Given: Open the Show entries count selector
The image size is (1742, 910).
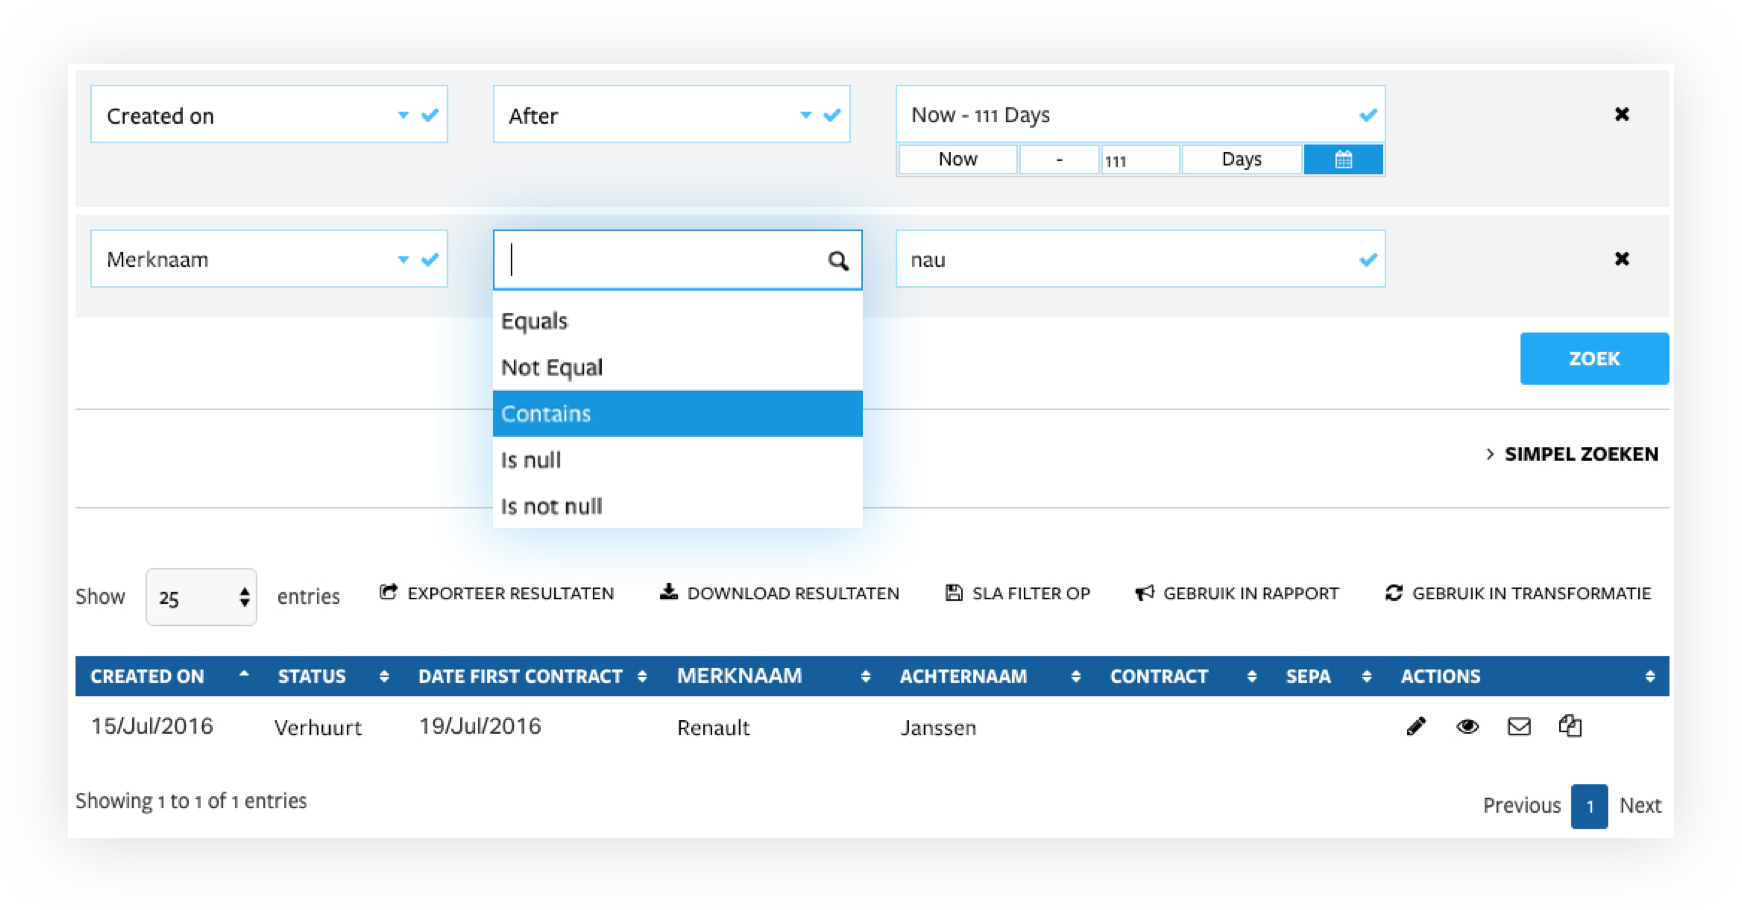Looking at the screenshot, I should click(x=201, y=597).
